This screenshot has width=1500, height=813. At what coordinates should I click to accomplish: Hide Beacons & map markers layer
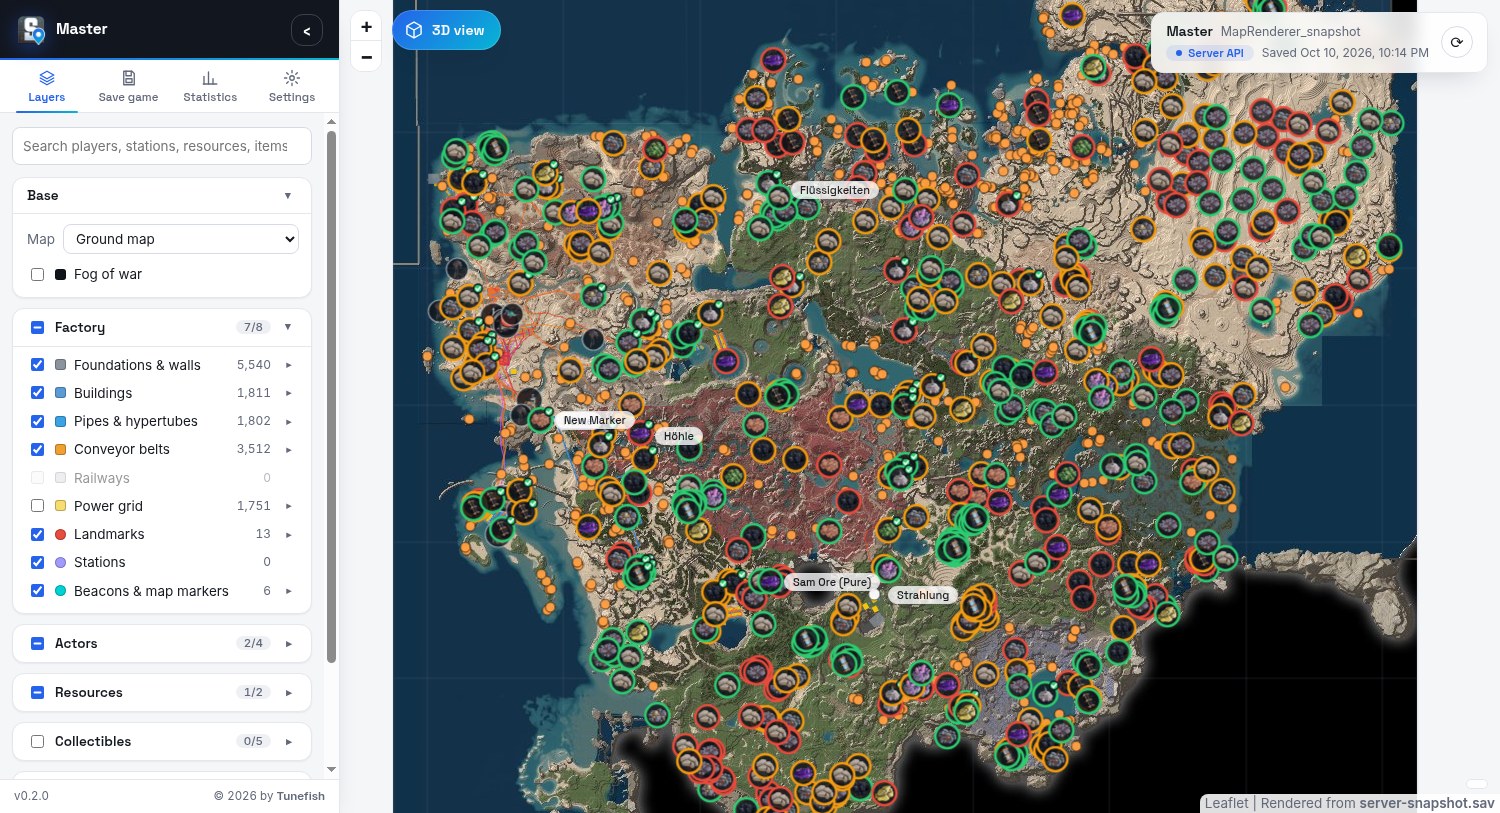[38, 591]
